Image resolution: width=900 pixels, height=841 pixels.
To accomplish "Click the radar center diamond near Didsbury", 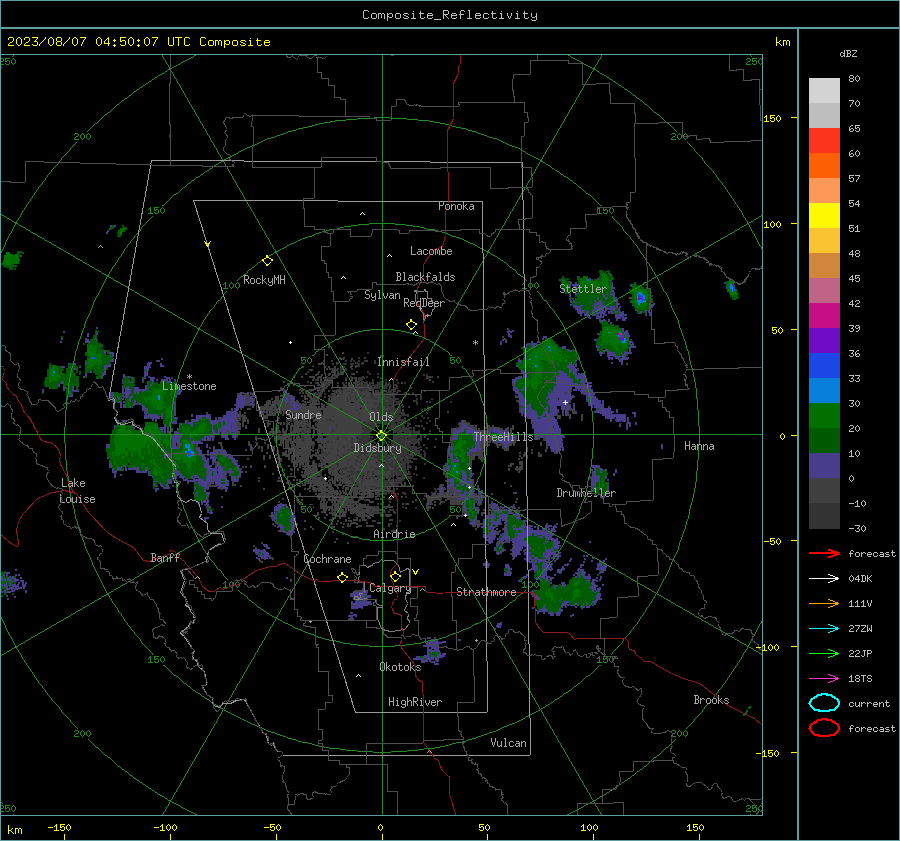I will (381, 436).
